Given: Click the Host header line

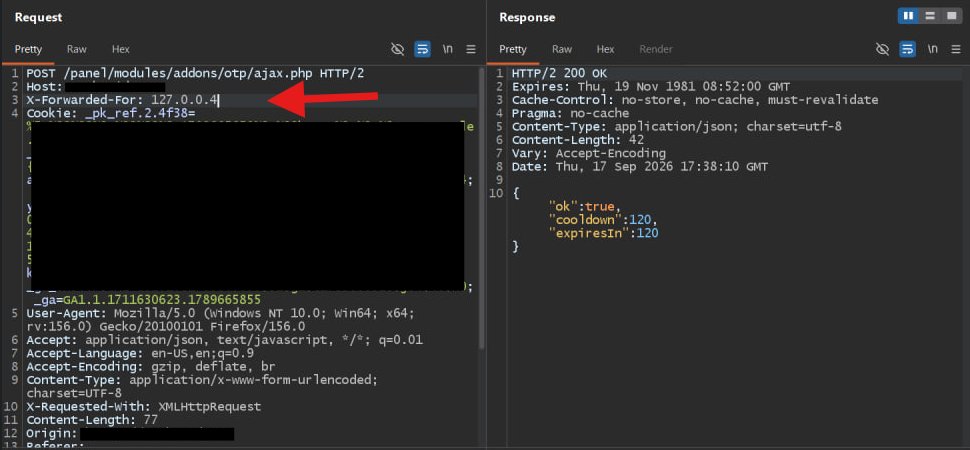Looking at the screenshot, I should [96, 87].
